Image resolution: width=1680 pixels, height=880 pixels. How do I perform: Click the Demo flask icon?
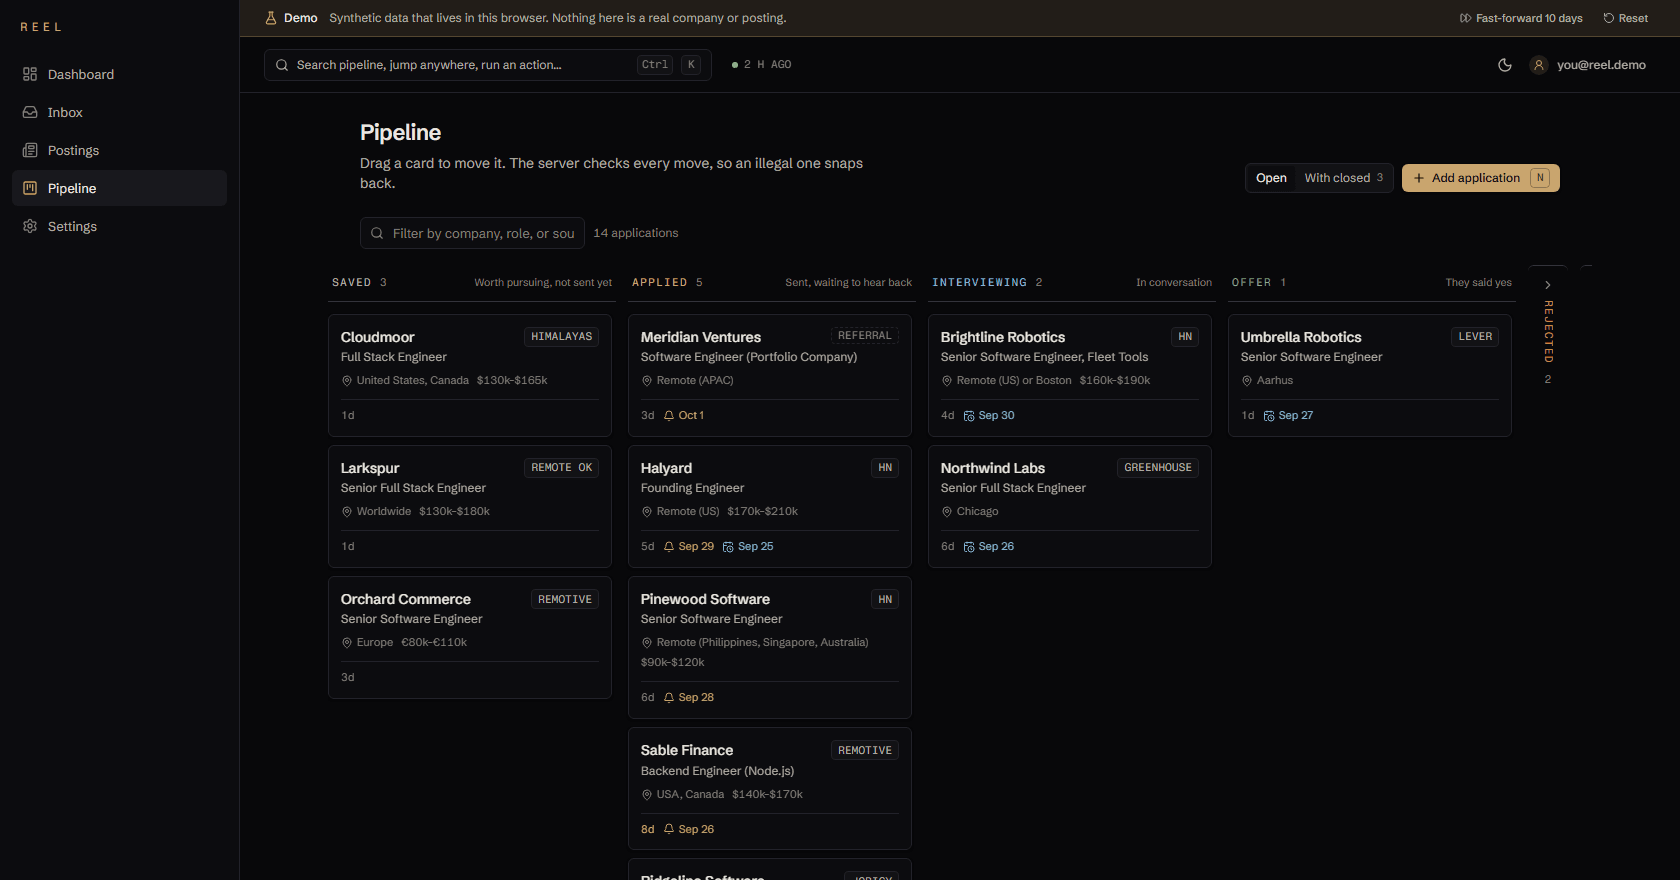270,18
